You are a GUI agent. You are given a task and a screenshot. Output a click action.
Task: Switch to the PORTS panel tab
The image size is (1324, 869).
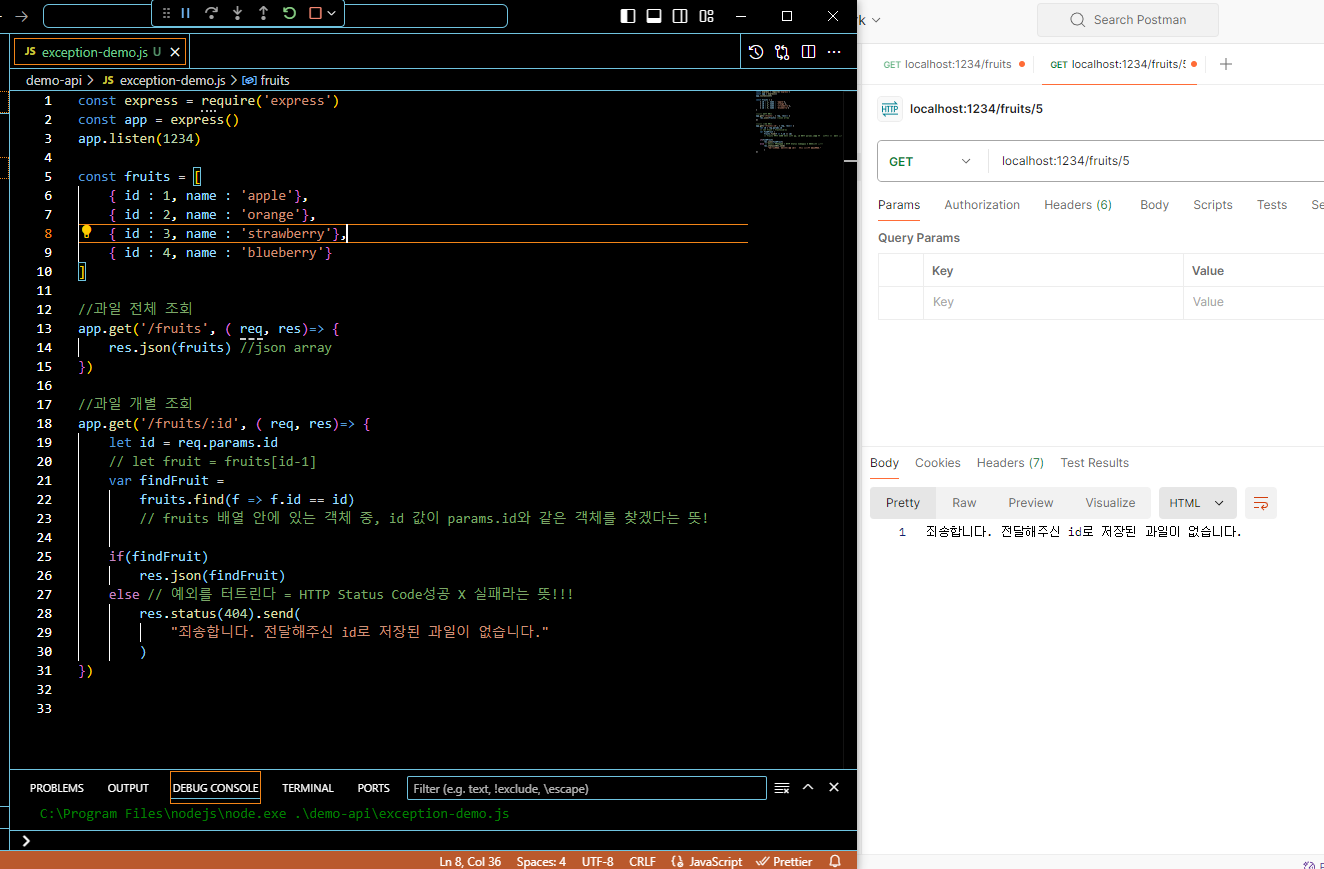pos(374,788)
